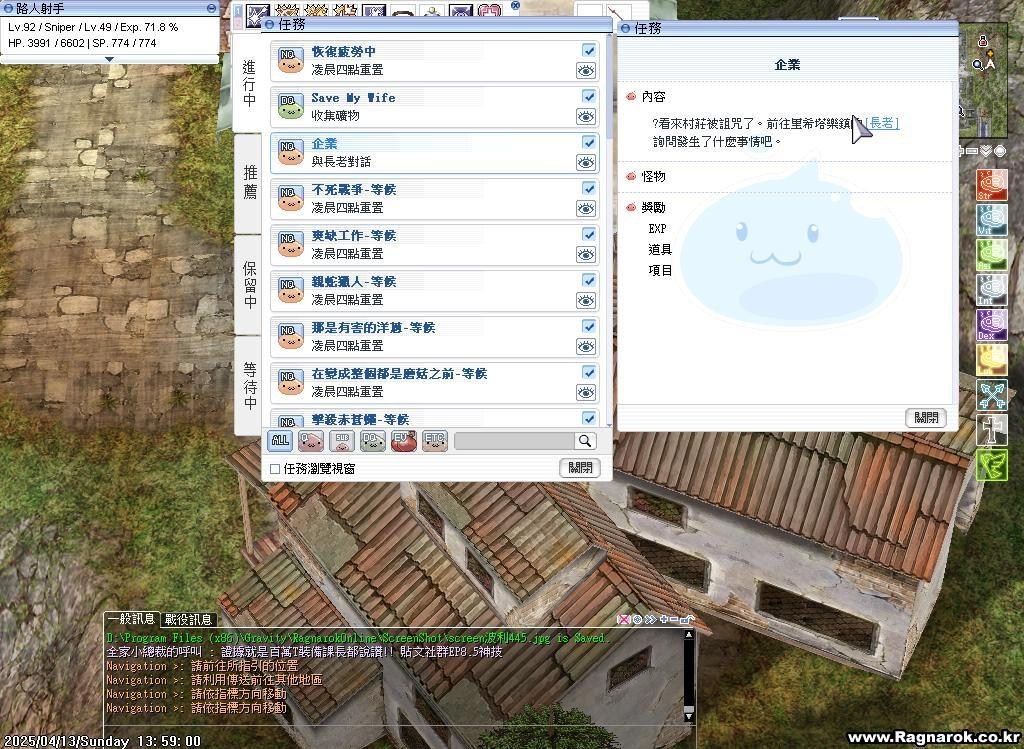
Task: Follow the [長老] navigation link
Action: point(882,123)
